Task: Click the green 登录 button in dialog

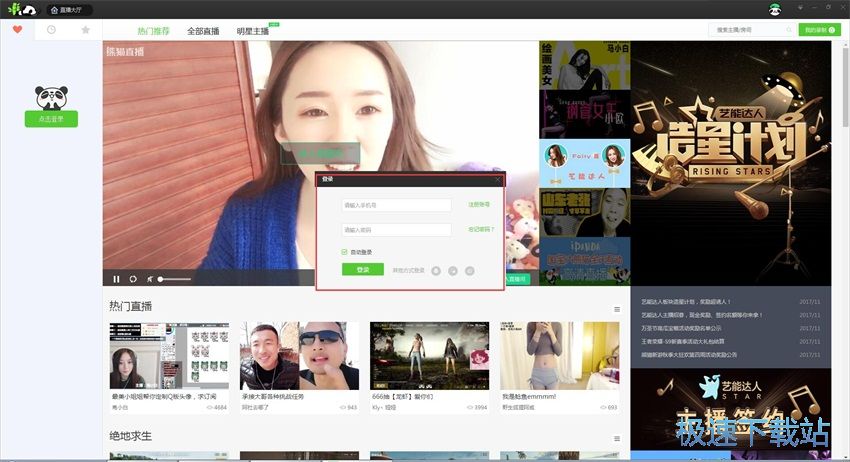Action: click(x=363, y=270)
